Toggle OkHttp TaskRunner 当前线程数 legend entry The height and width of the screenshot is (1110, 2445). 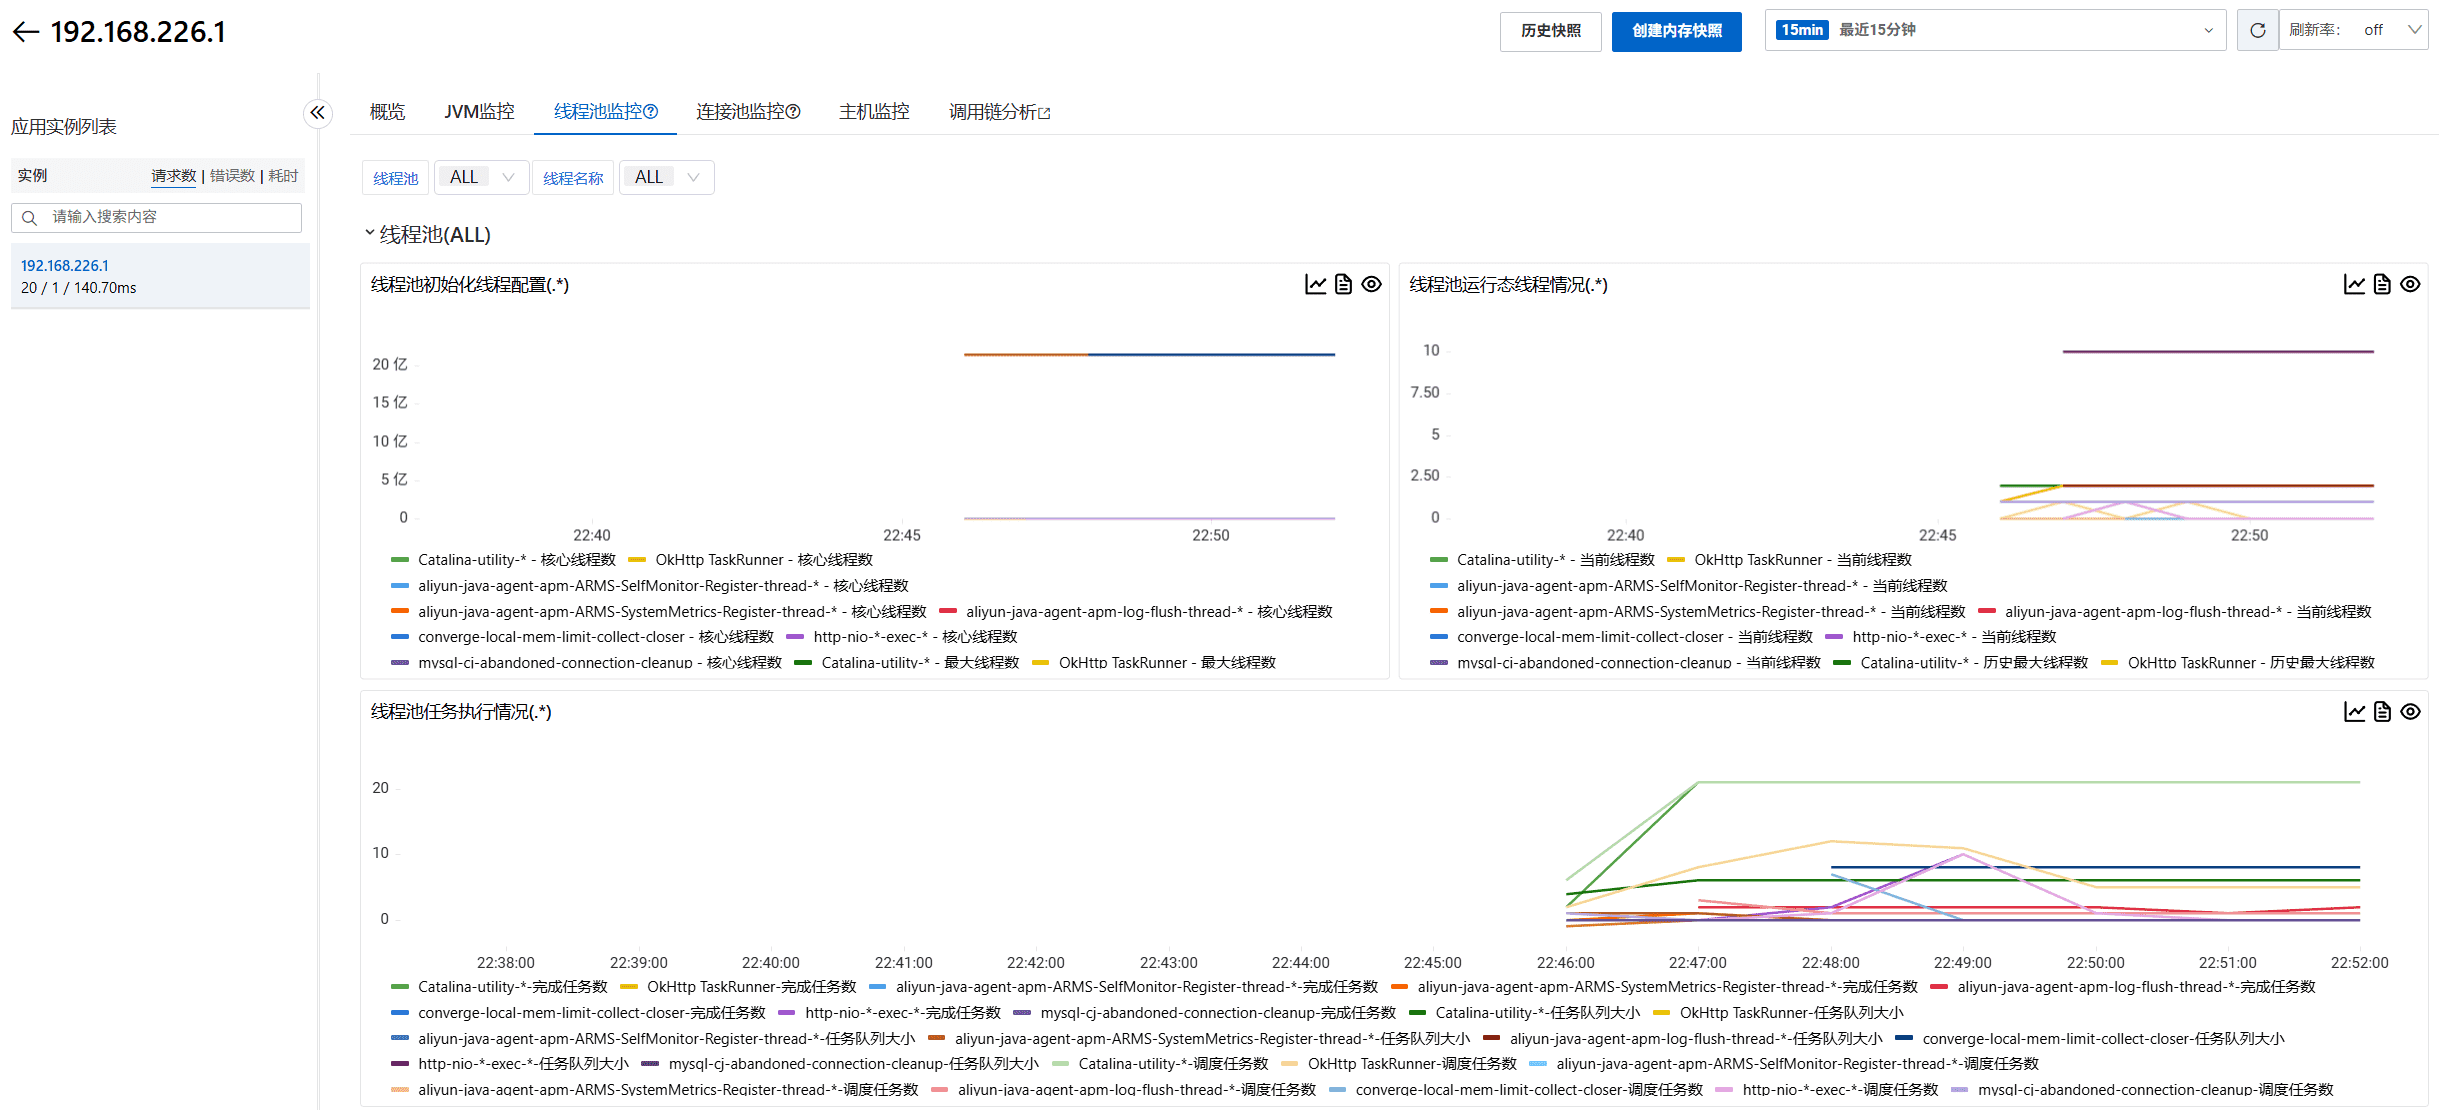[x=1789, y=560]
